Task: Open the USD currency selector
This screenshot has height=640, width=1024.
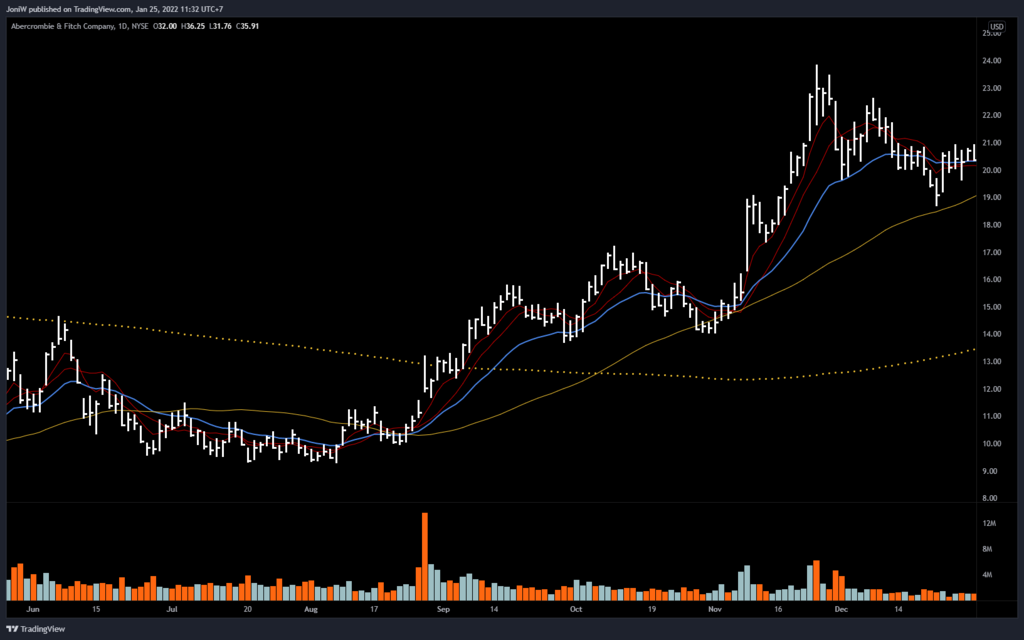Action: (x=997, y=26)
